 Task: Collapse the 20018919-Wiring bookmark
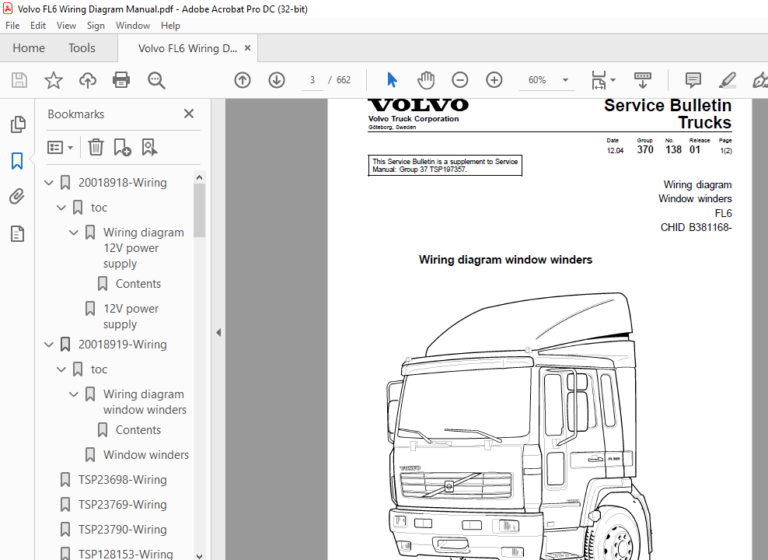(48, 344)
